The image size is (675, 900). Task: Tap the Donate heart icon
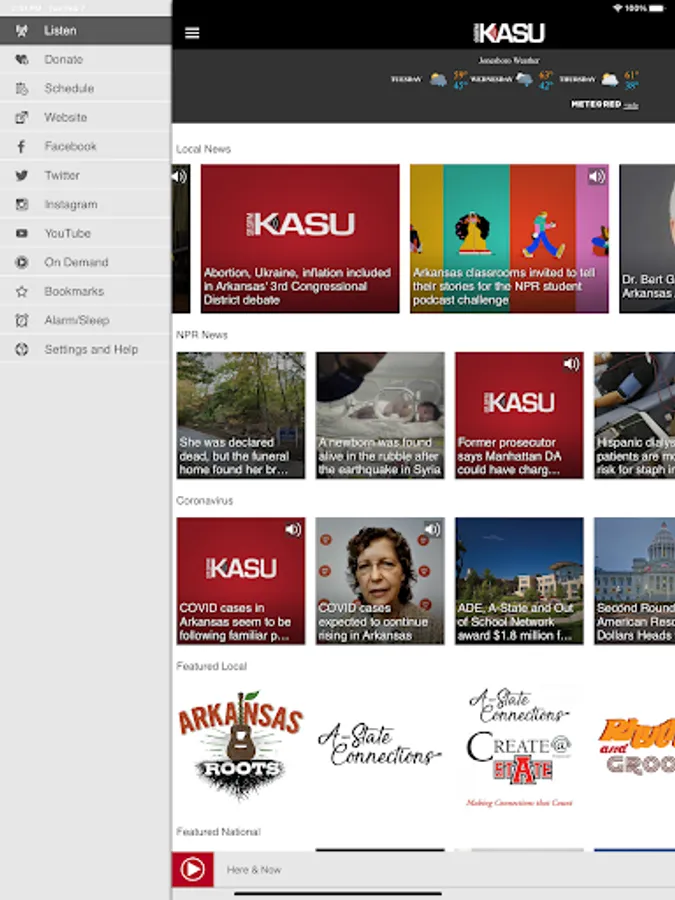[x=22, y=59]
